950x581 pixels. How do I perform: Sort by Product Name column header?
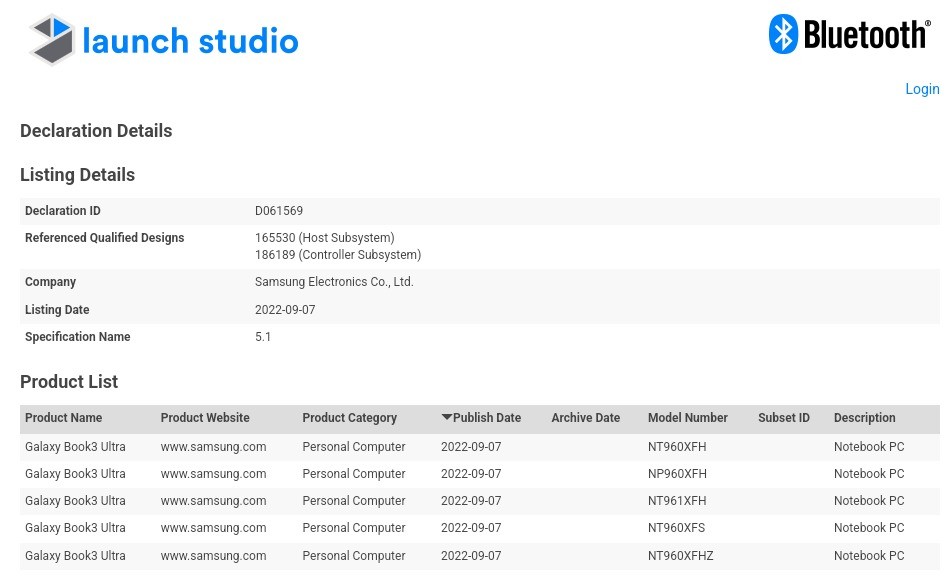(64, 418)
